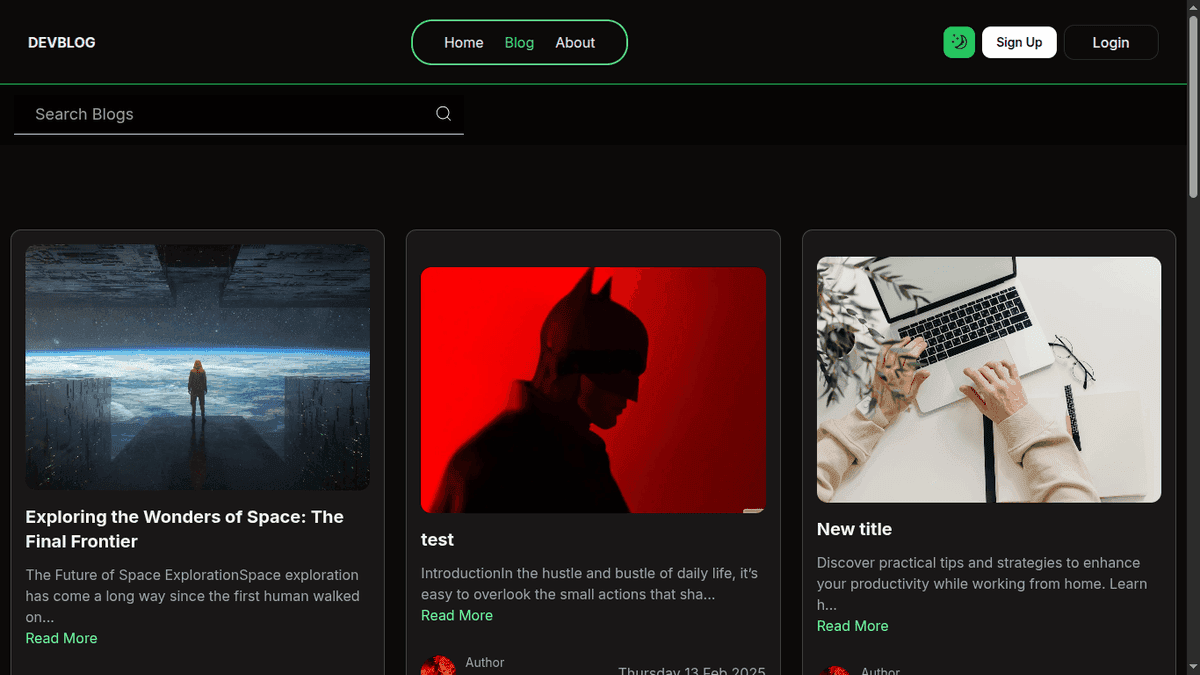The width and height of the screenshot is (1200, 675).
Task: Click the Login button
Action: coord(1110,42)
